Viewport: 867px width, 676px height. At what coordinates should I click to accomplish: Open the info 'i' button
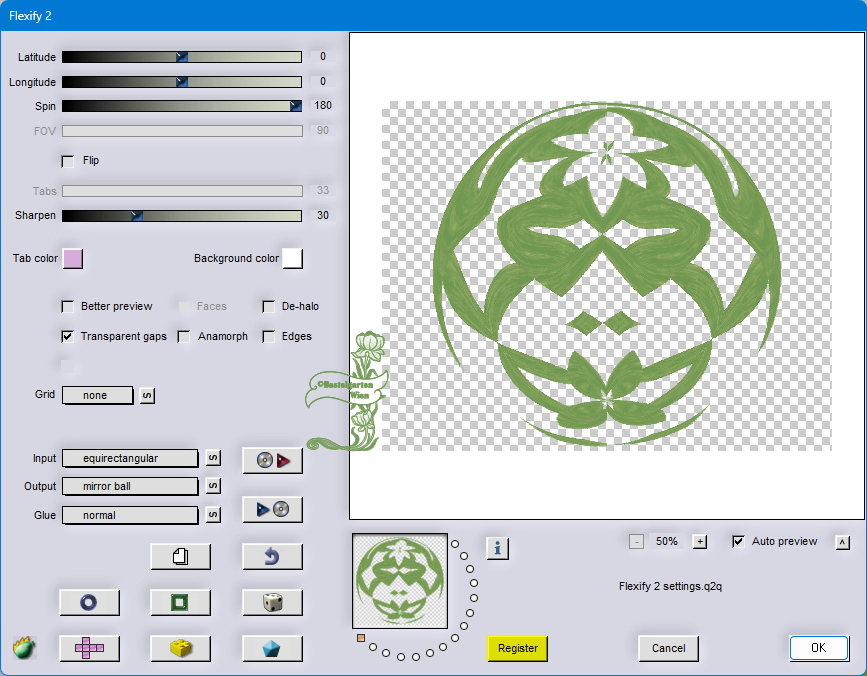coord(498,548)
